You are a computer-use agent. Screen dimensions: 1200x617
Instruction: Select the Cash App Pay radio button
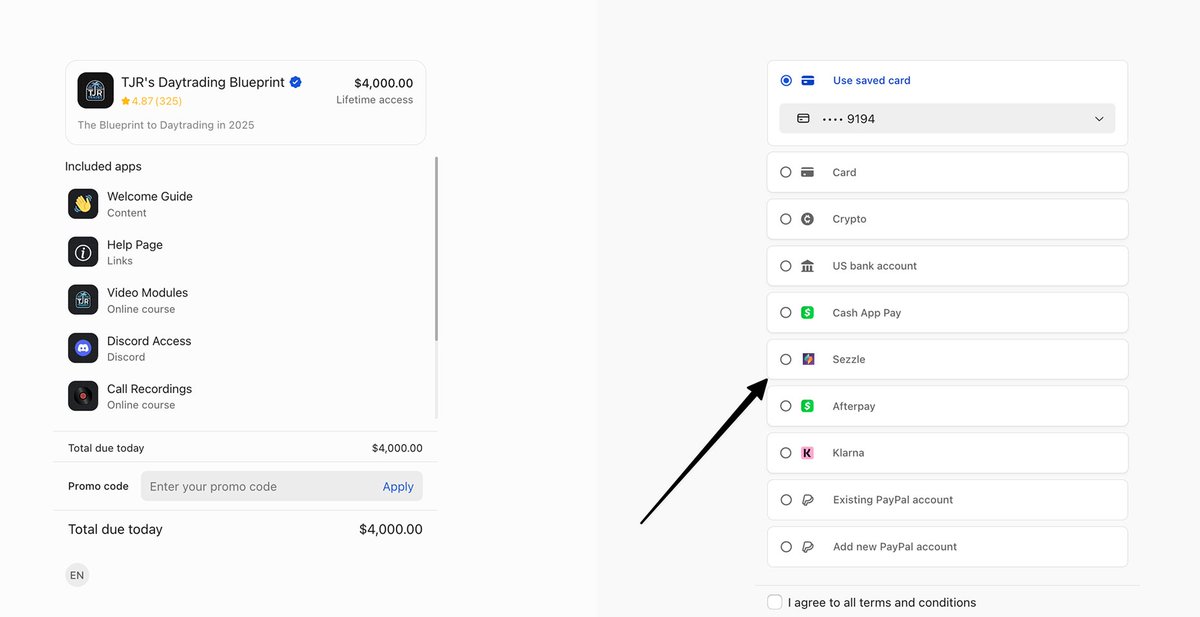[x=786, y=313]
